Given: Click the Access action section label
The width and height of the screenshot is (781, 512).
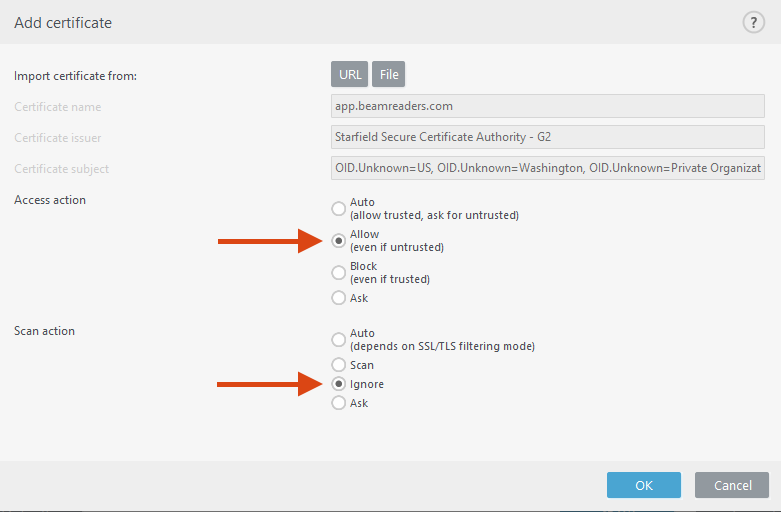Looking at the screenshot, I should (x=50, y=200).
